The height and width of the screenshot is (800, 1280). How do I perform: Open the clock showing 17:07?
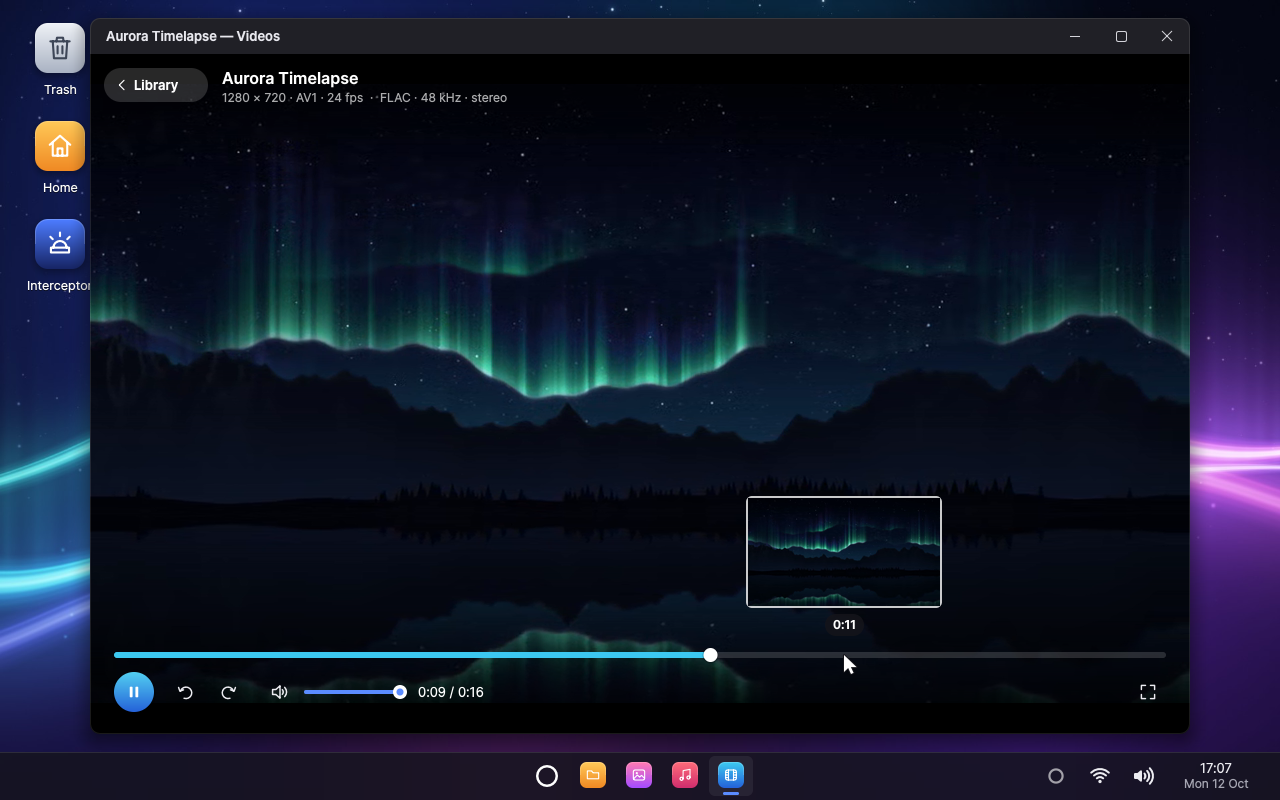[1216, 776]
